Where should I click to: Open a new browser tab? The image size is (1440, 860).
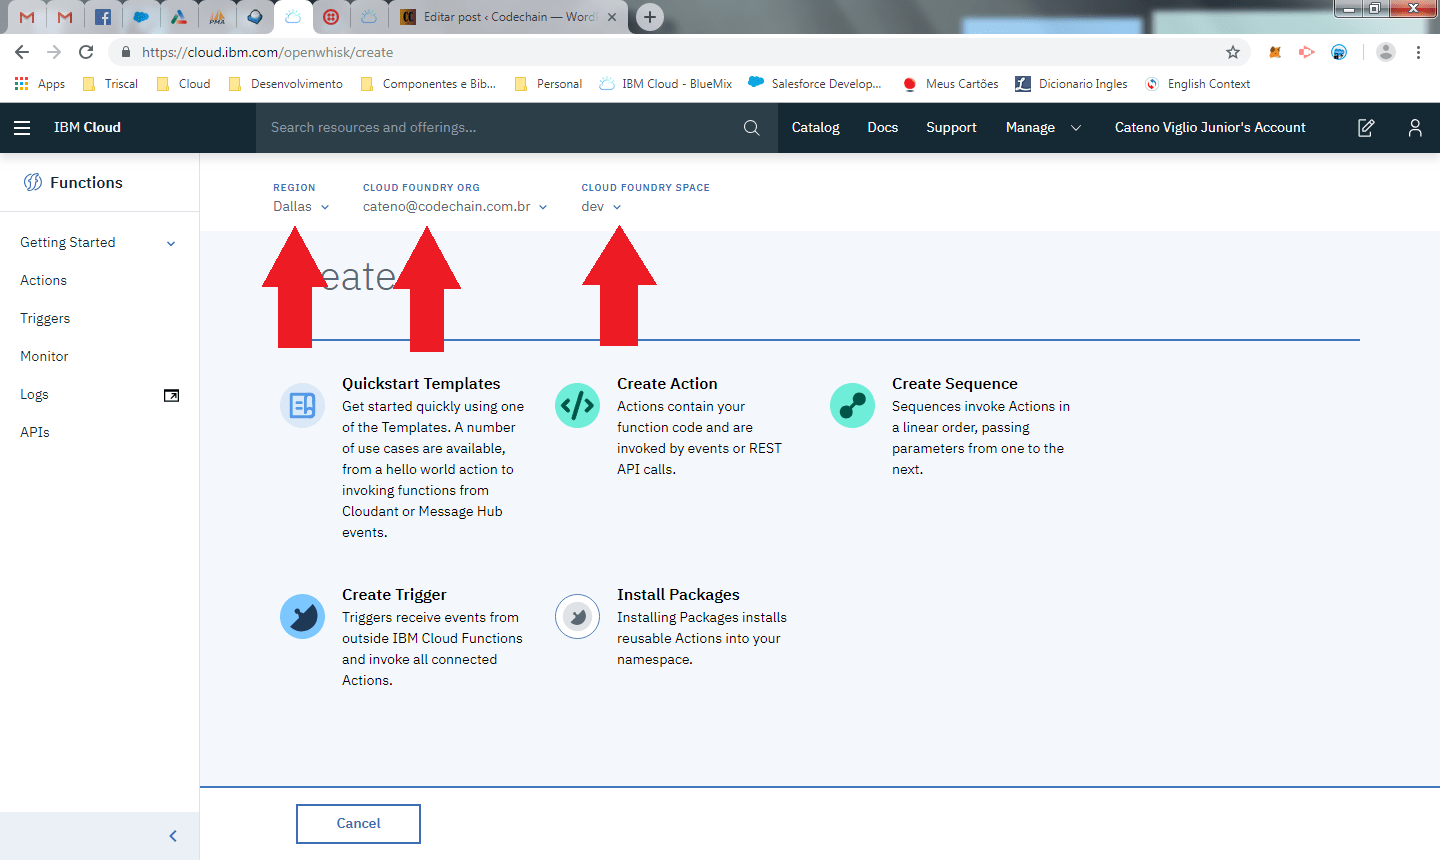(x=650, y=17)
